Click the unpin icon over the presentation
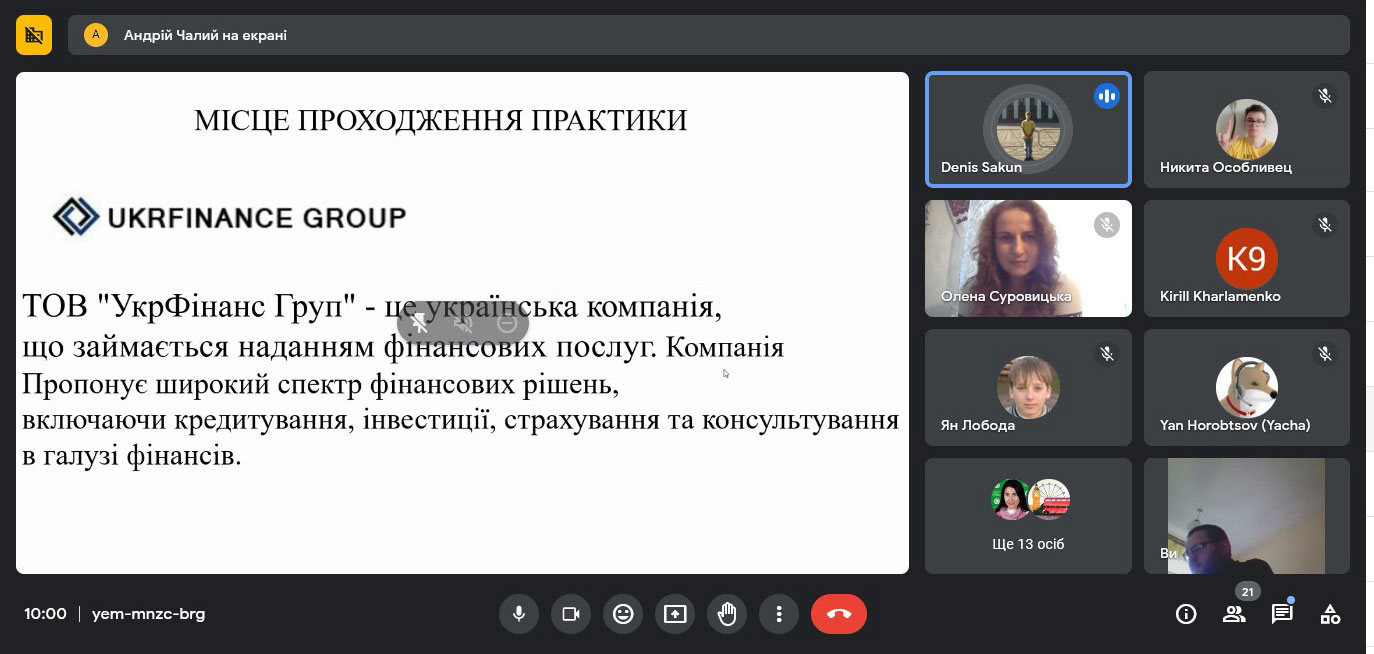Image resolution: width=1374 pixels, height=654 pixels. [x=420, y=323]
